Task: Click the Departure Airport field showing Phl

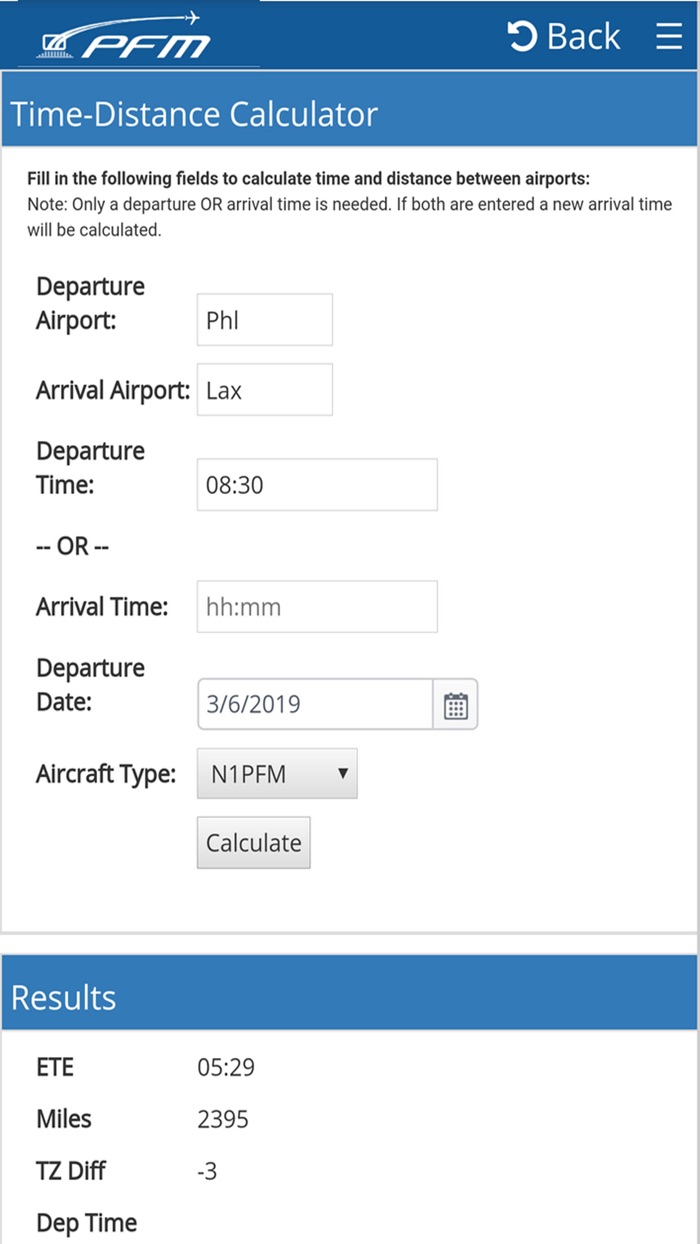Action: [x=264, y=319]
